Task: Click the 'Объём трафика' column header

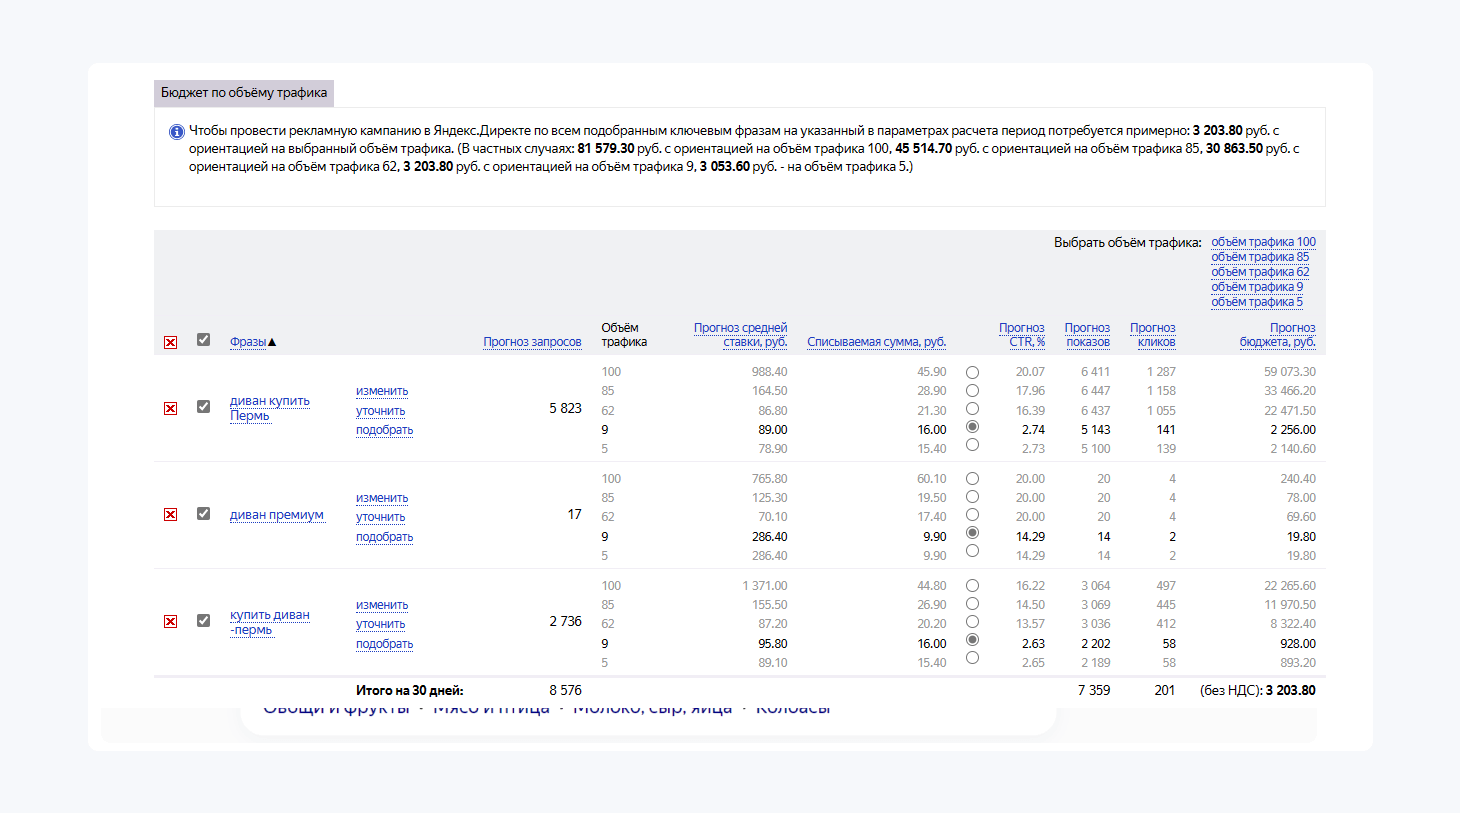Action: tap(624, 335)
